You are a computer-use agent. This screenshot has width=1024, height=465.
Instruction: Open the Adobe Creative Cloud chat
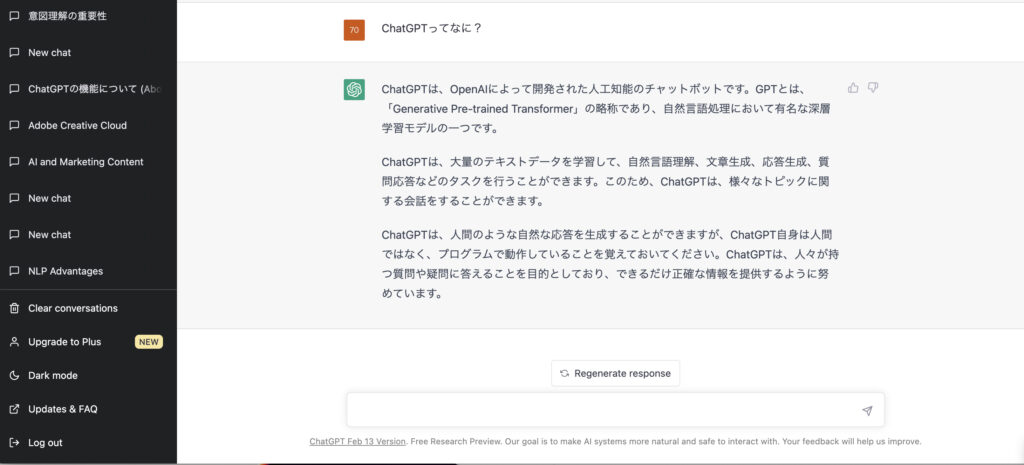tap(77, 125)
